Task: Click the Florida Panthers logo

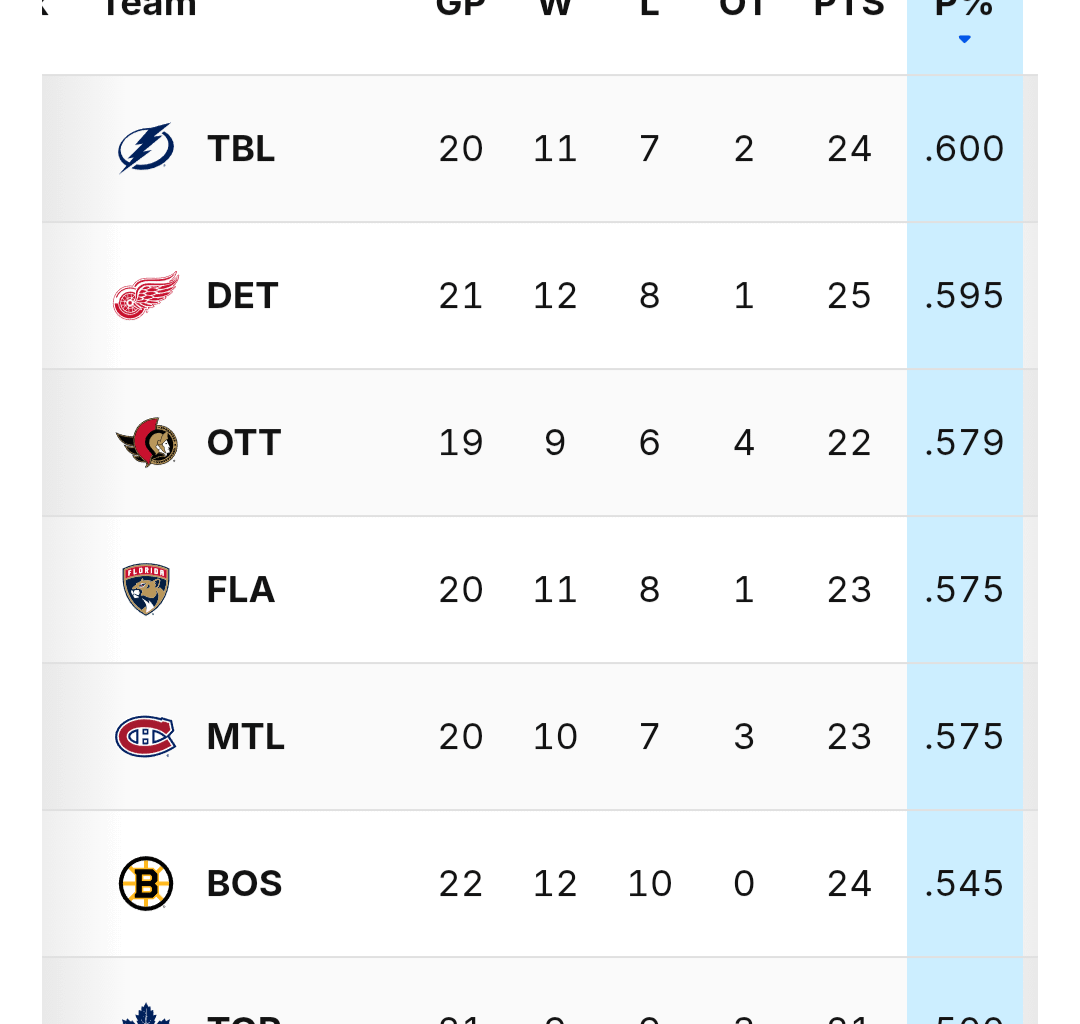Action: pyautogui.click(x=146, y=590)
